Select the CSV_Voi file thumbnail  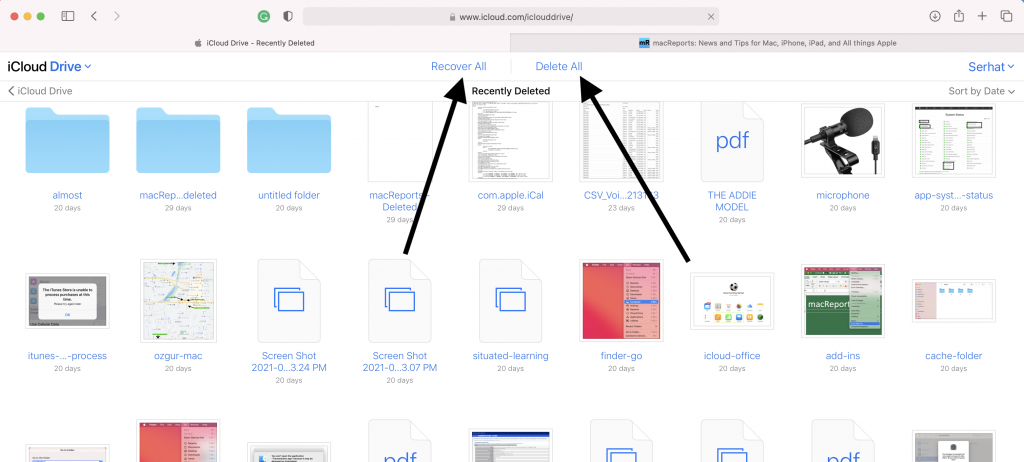click(621, 142)
